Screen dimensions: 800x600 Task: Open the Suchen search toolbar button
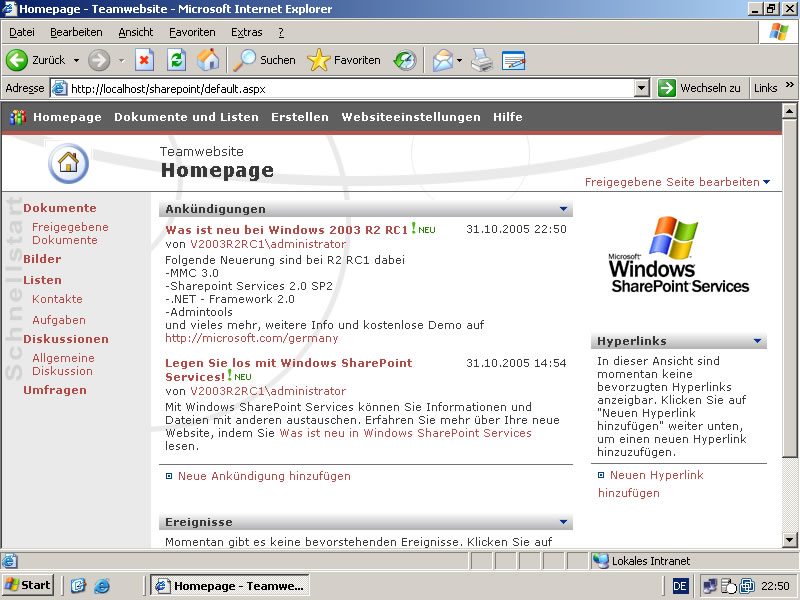(264, 60)
